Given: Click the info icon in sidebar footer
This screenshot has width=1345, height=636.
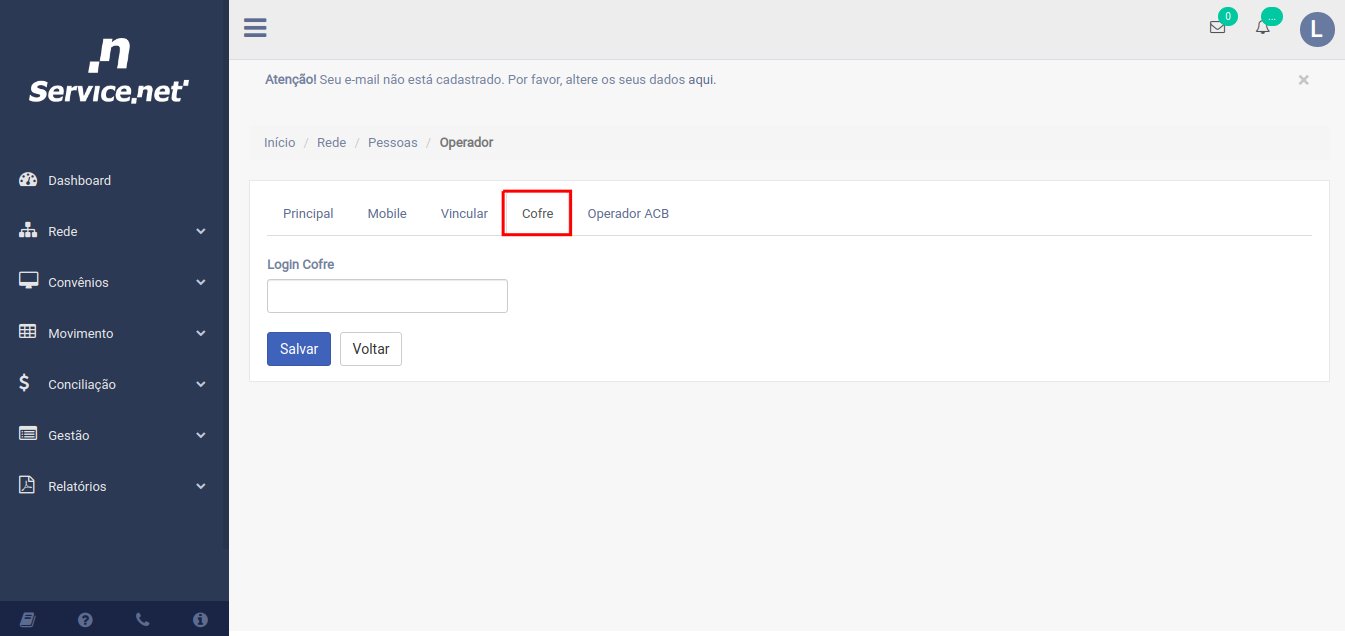Looking at the screenshot, I should [x=200, y=620].
